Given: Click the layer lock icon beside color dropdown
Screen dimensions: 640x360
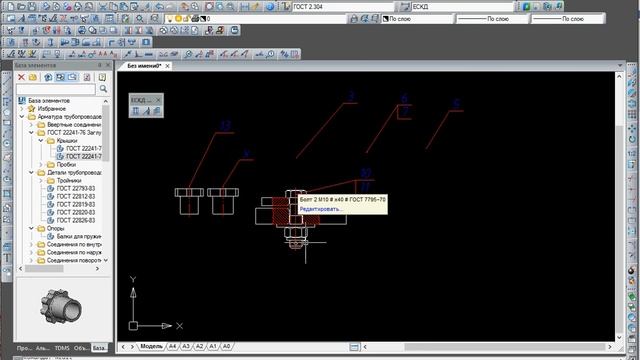Looking at the screenshot, I should click(x=354, y=18).
